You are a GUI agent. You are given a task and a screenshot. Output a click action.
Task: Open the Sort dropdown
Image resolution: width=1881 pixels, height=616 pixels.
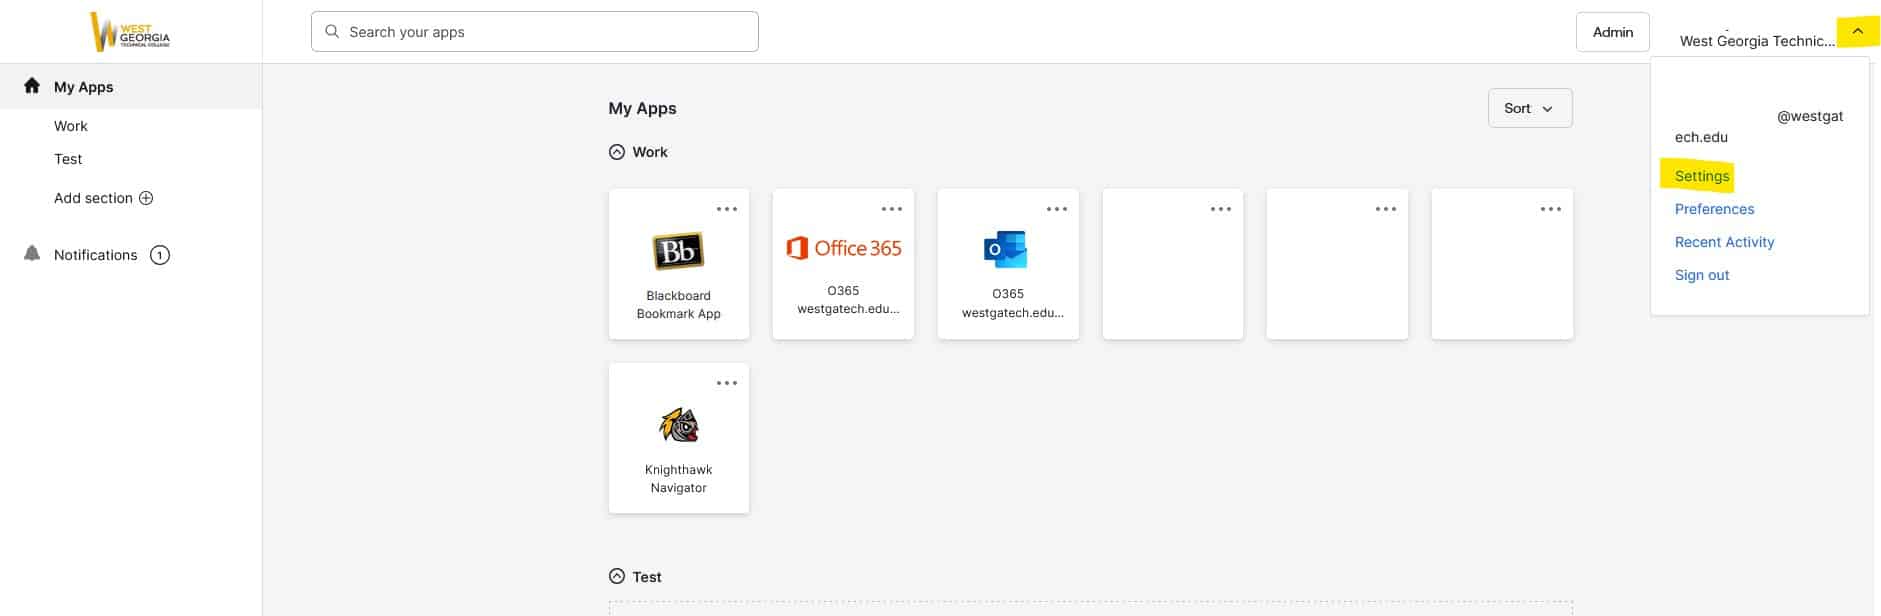(x=1530, y=108)
